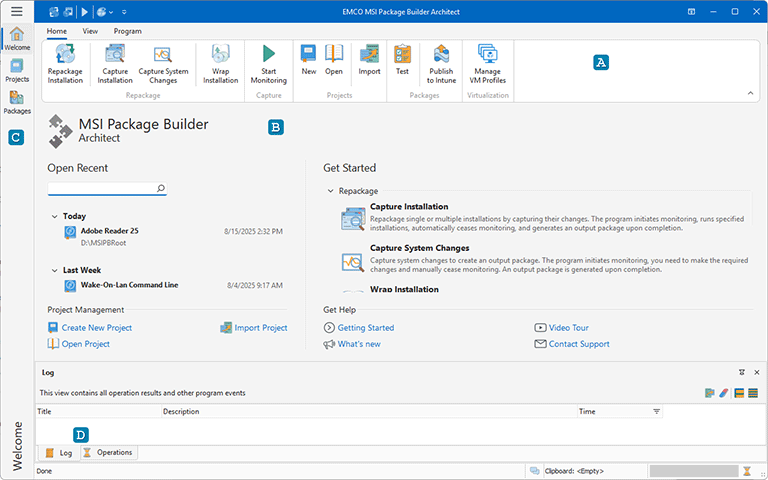Screen dimensions: 768x480
Task: Toggle the hamburger navigation menu
Action: pos(17,11)
